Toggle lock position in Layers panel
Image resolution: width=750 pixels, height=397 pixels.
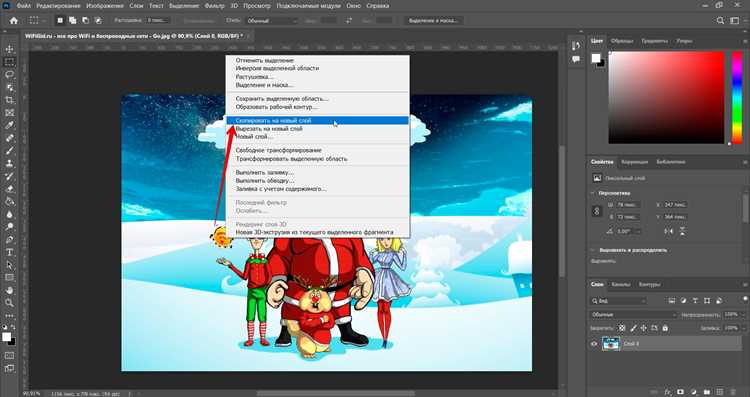643,328
